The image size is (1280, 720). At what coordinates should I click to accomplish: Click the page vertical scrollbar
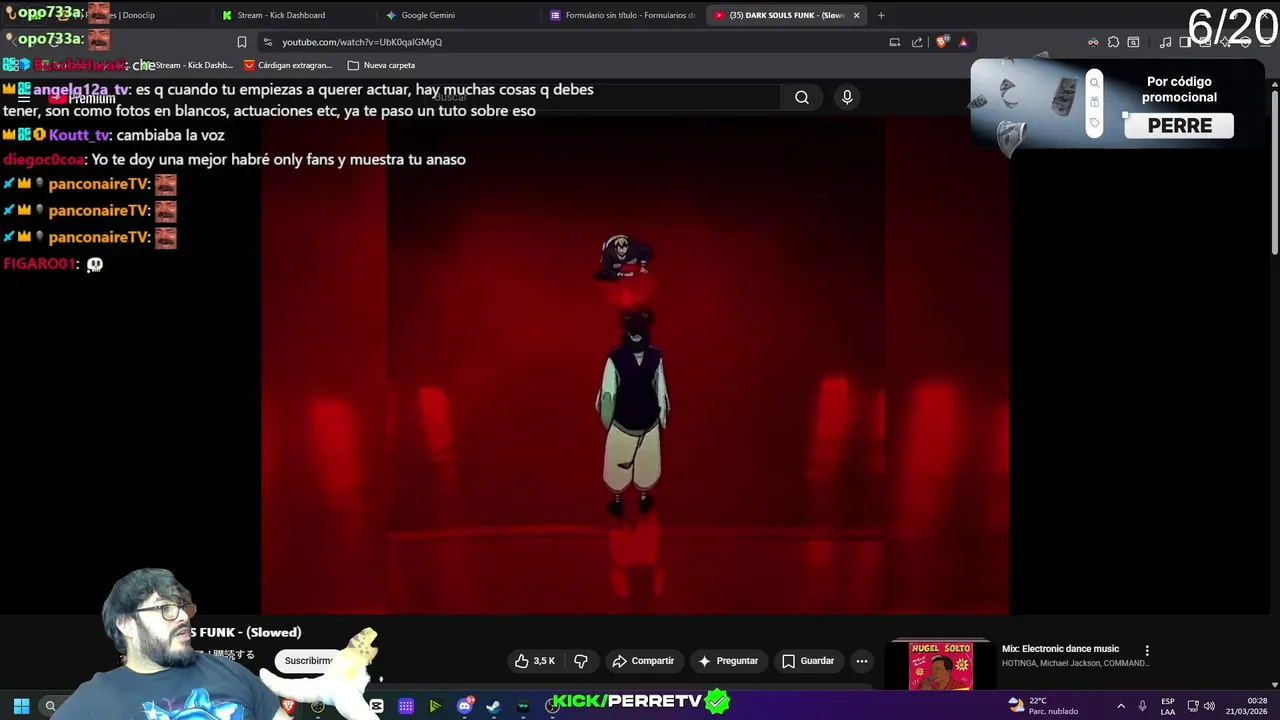[1274, 170]
